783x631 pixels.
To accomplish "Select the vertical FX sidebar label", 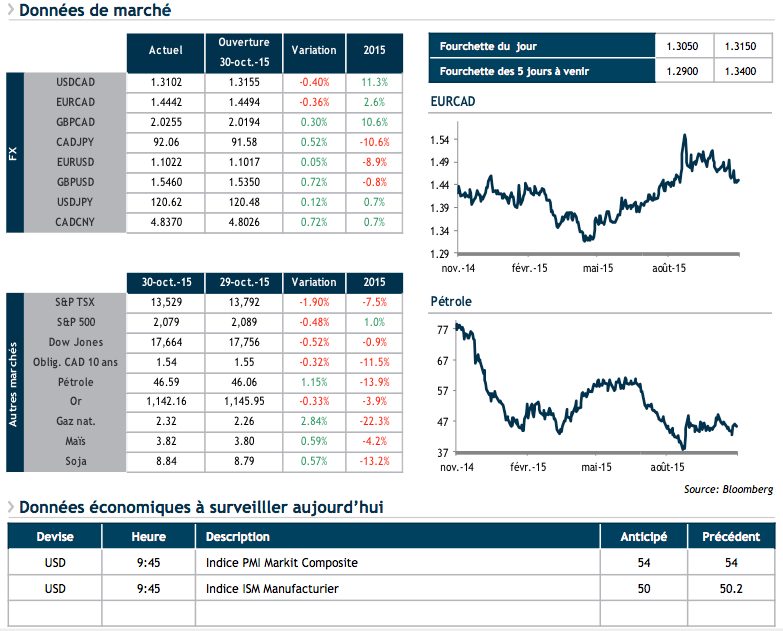I will click(x=14, y=153).
